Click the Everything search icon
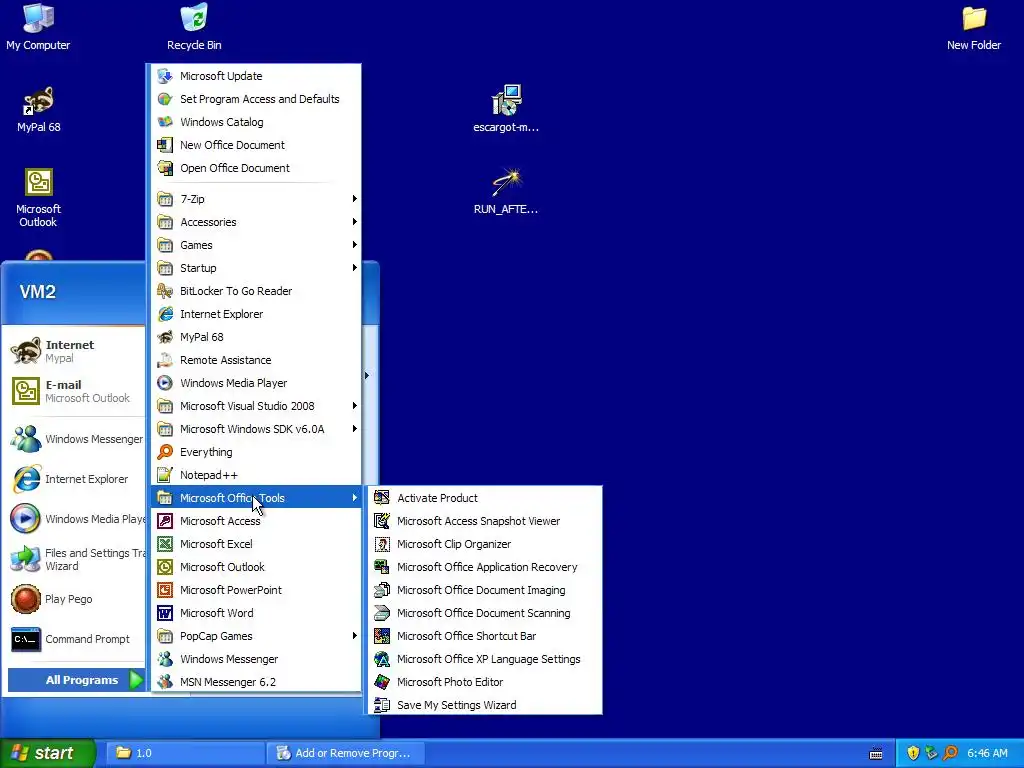 point(165,452)
